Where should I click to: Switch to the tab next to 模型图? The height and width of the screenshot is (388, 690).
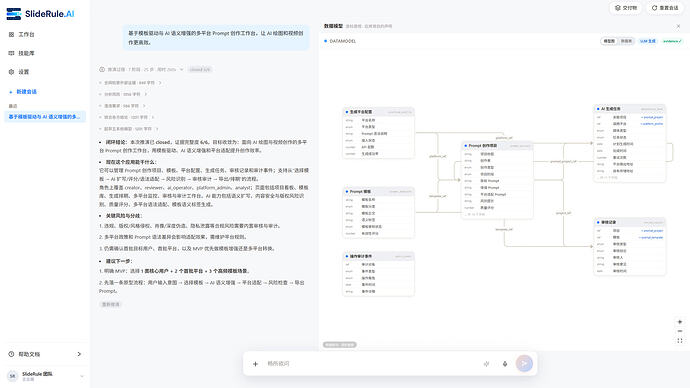coord(626,41)
